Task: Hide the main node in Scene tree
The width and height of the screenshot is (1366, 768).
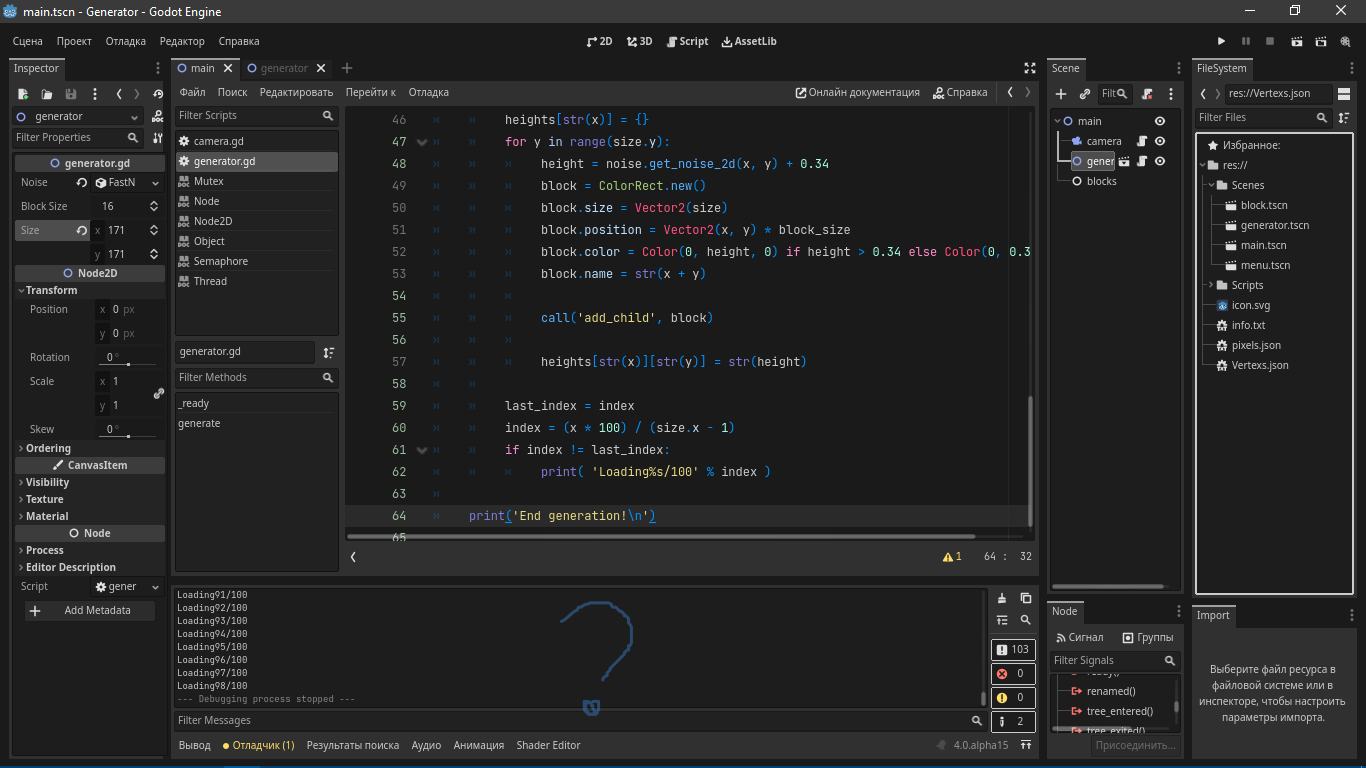Action: pyautogui.click(x=1159, y=120)
